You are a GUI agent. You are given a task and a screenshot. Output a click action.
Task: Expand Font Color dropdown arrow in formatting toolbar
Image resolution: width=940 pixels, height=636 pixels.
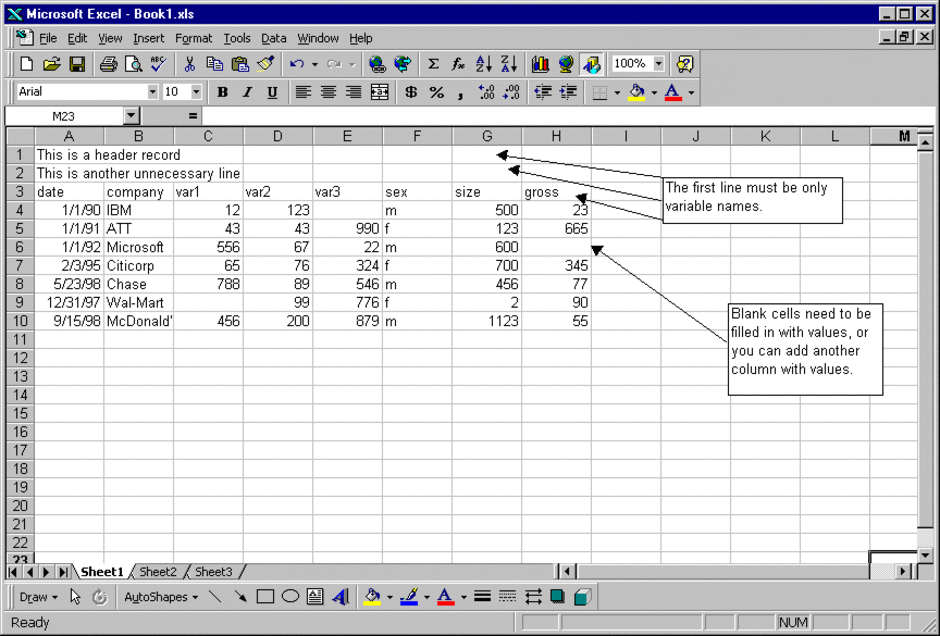pos(691,93)
